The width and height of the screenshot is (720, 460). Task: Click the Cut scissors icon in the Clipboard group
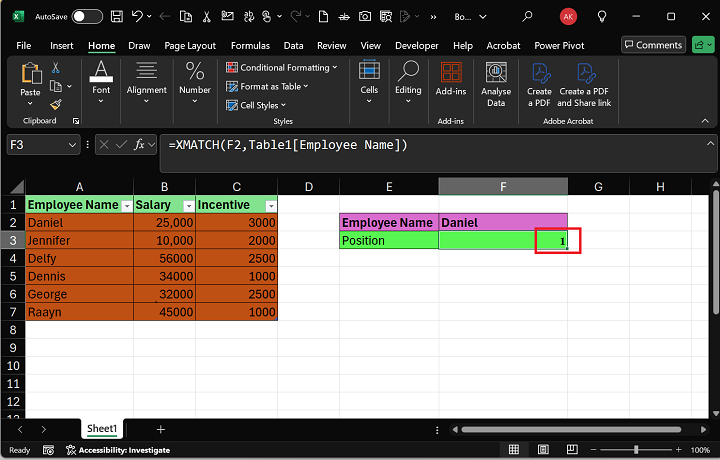(x=56, y=68)
